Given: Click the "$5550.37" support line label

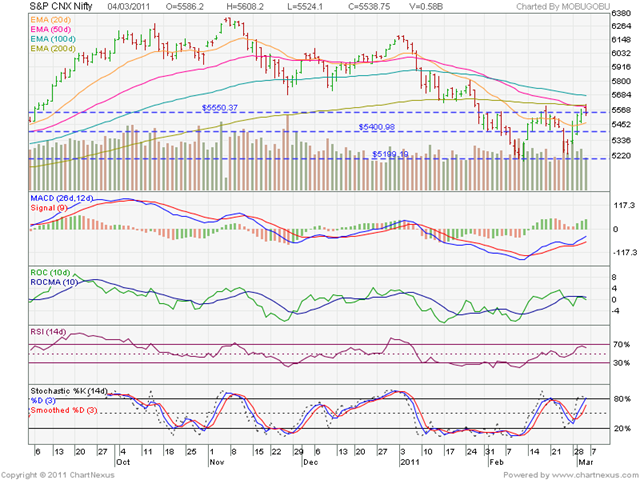Looking at the screenshot, I should [x=220, y=108].
